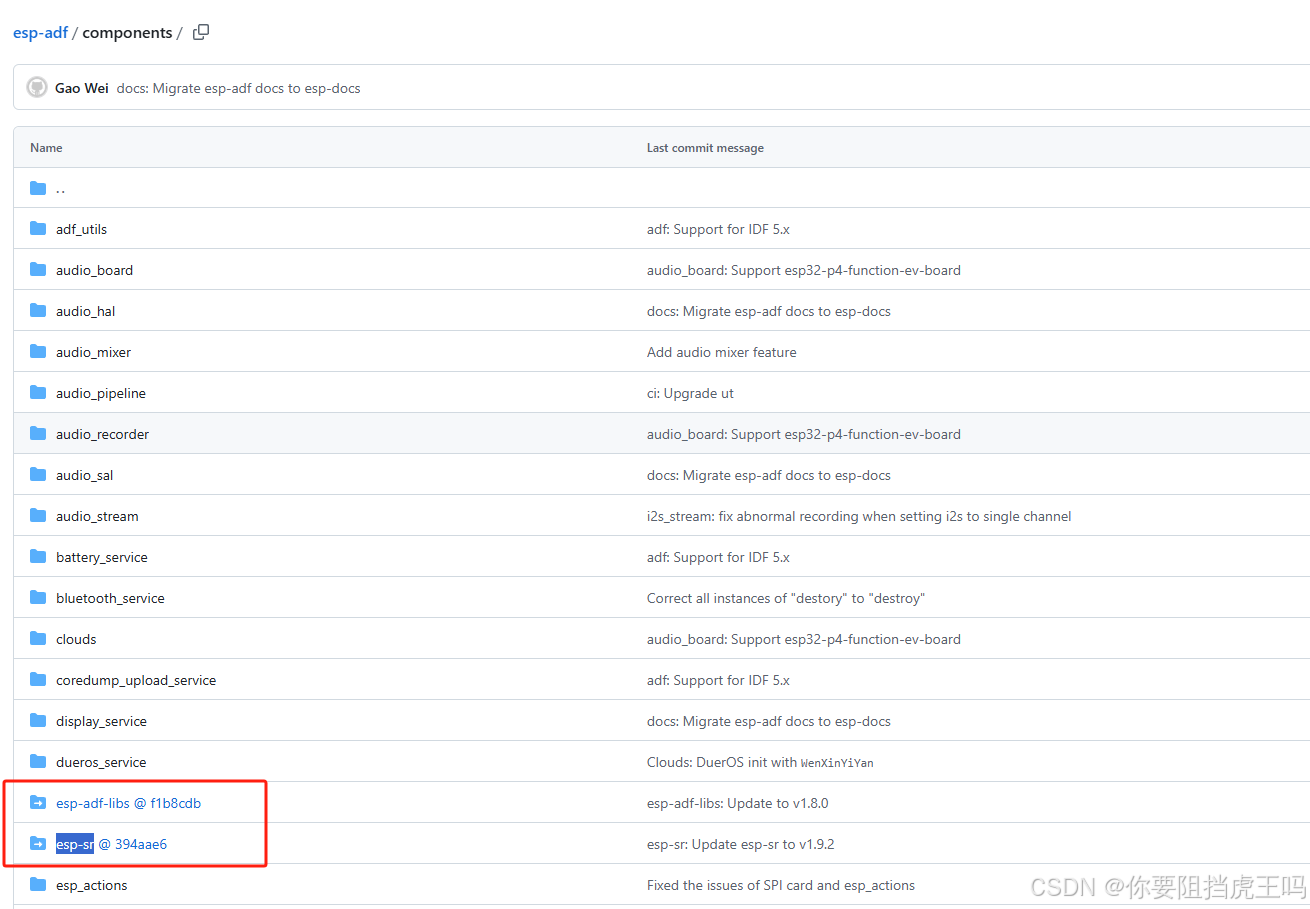Click the audio_recorder folder icon

[x=38, y=434]
